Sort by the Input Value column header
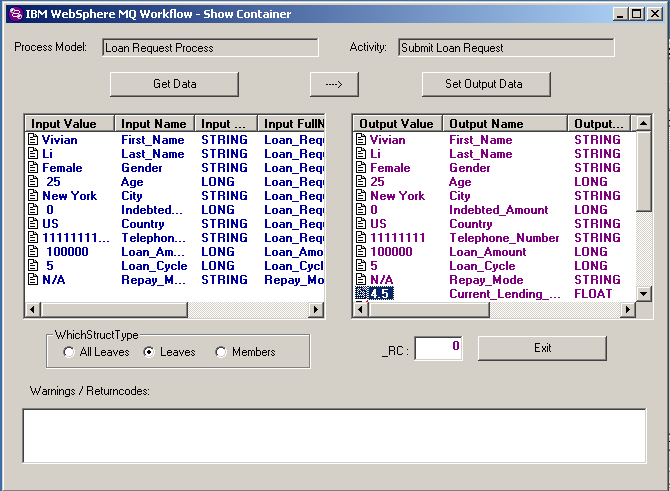Screen dimensions: 670x491 [x=70, y=123]
